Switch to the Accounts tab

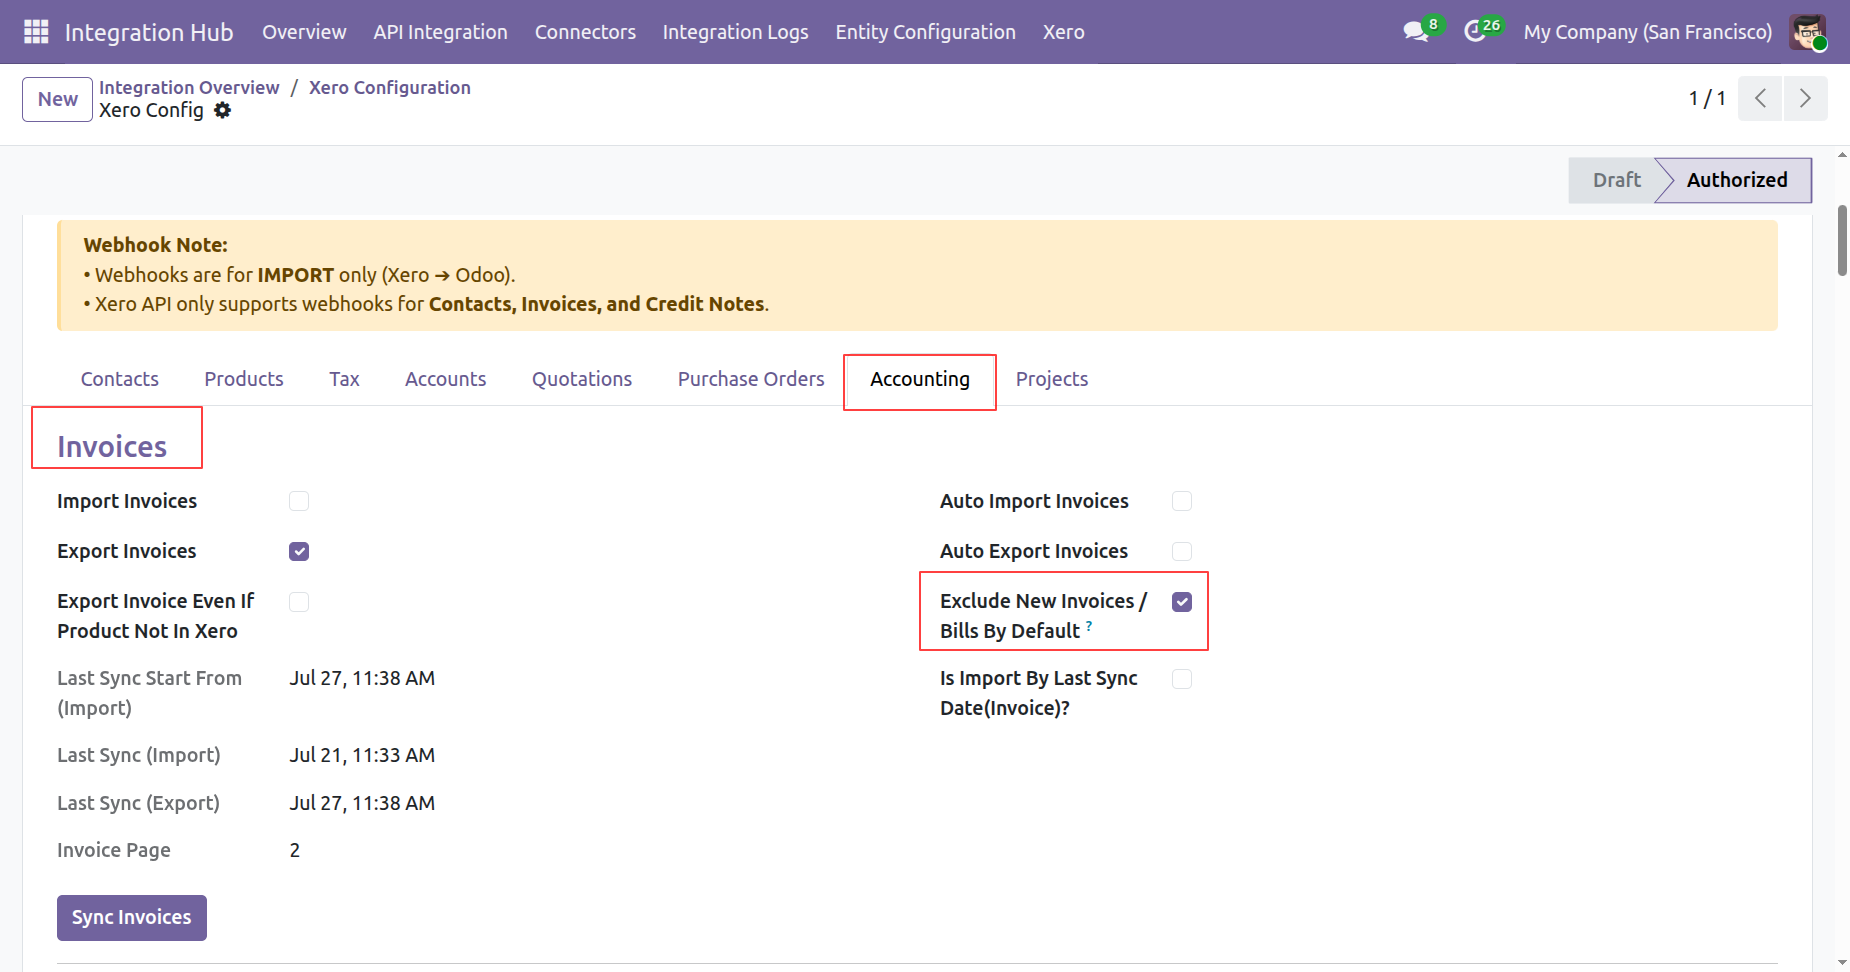pyautogui.click(x=445, y=379)
